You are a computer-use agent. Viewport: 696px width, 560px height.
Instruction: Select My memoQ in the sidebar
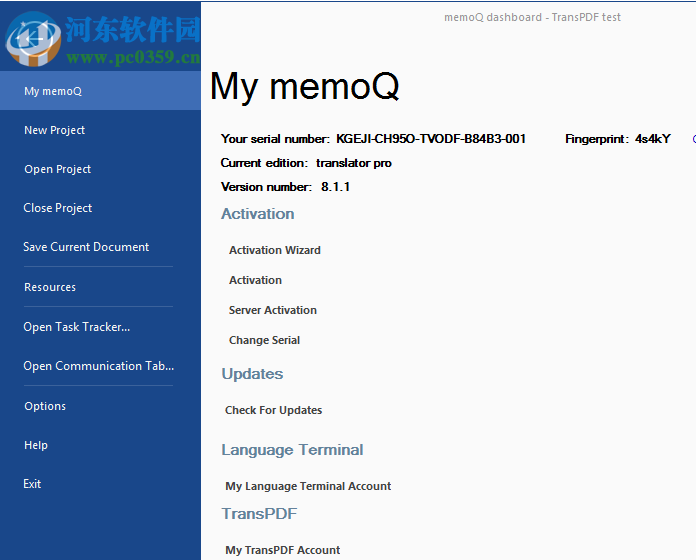tap(100, 91)
